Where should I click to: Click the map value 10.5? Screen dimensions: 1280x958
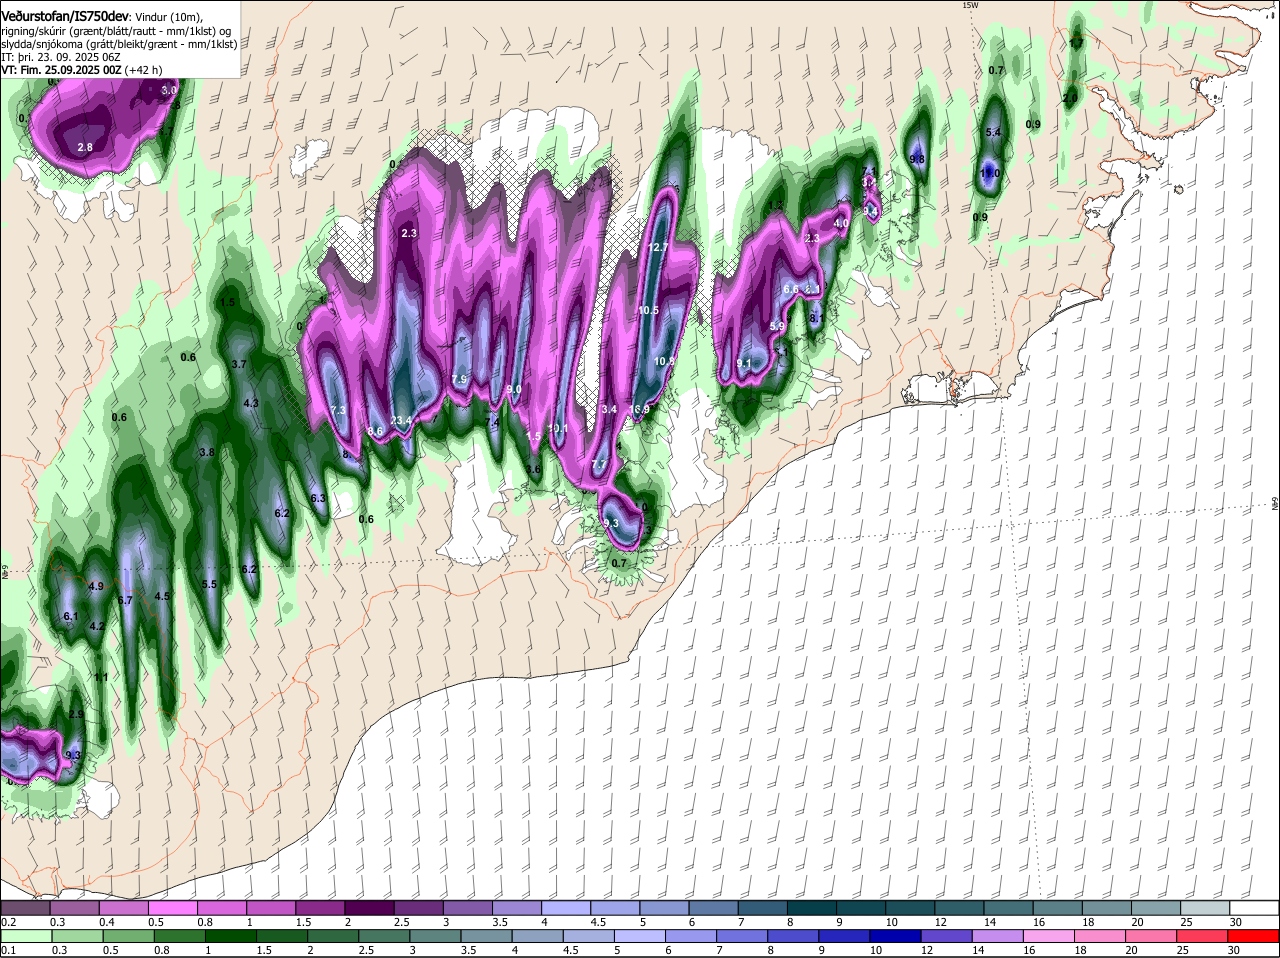(x=648, y=310)
